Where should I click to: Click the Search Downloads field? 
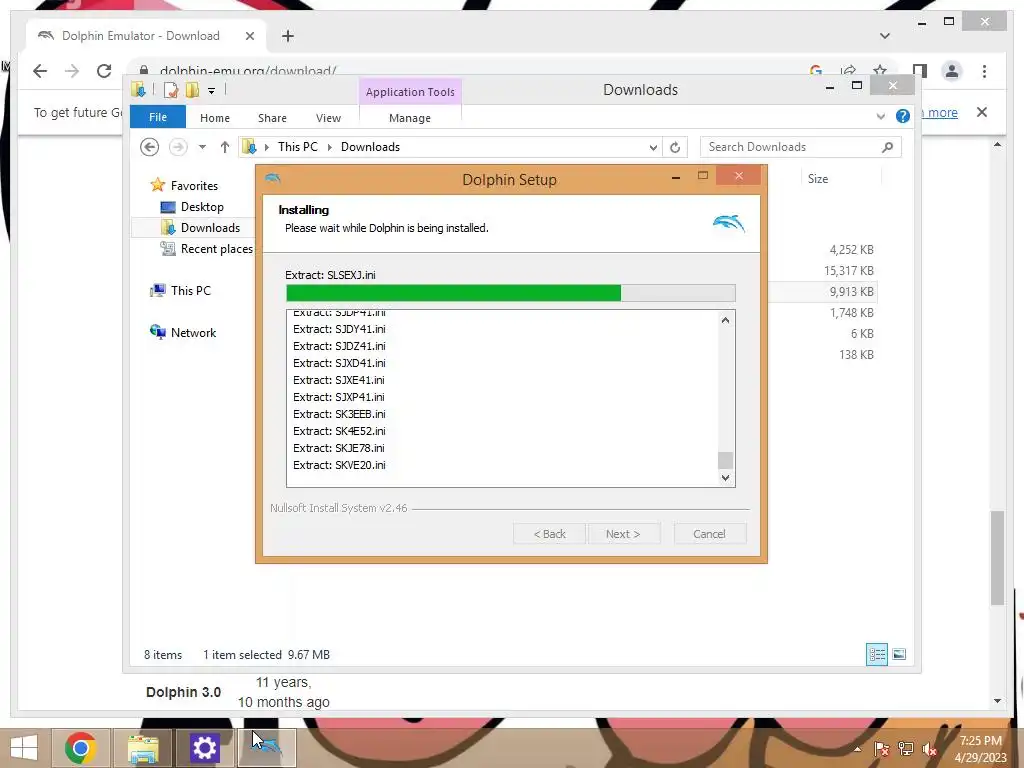click(x=801, y=147)
